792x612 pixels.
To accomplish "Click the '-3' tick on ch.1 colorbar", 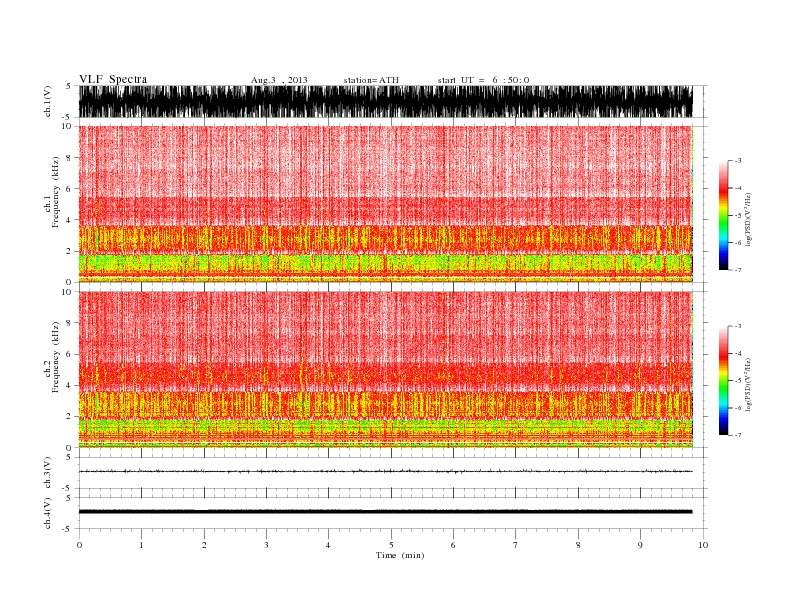I will tap(738, 161).
